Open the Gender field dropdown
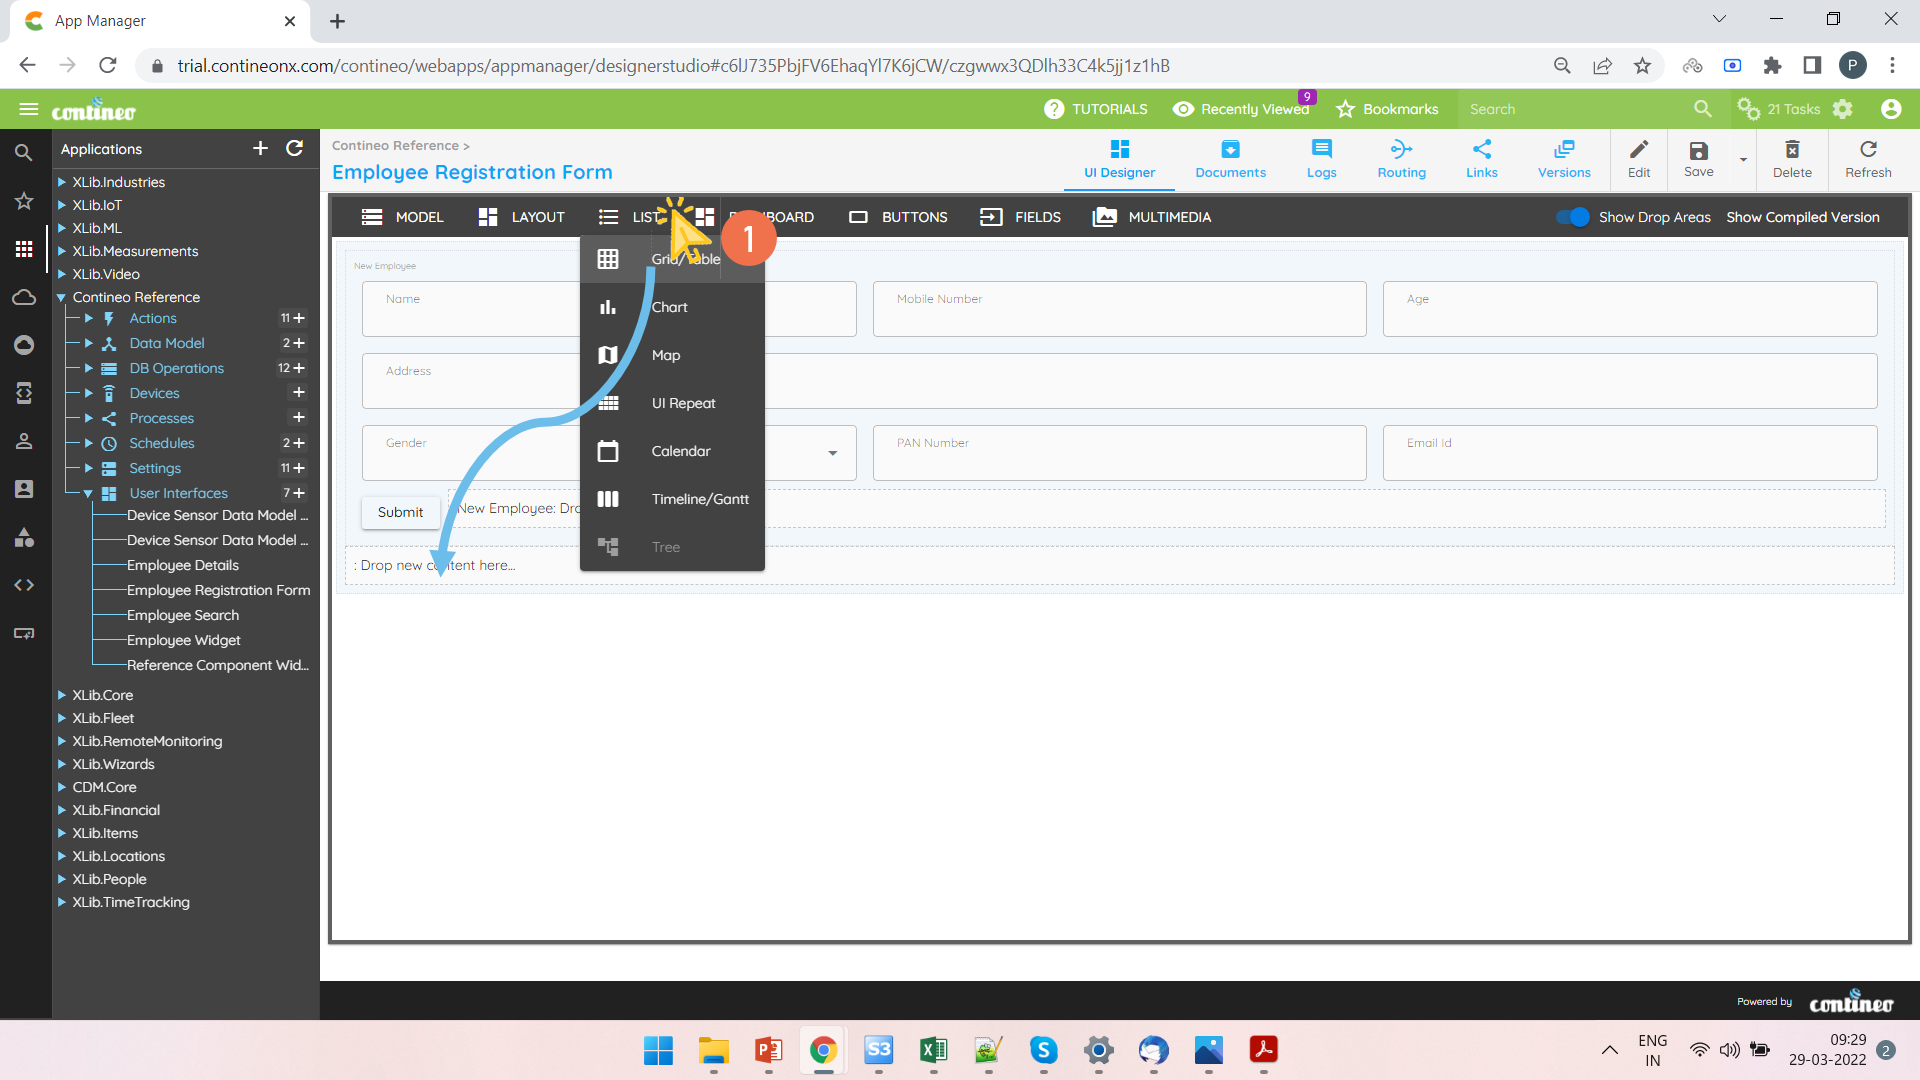The width and height of the screenshot is (1920, 1080). pos(831,453)
